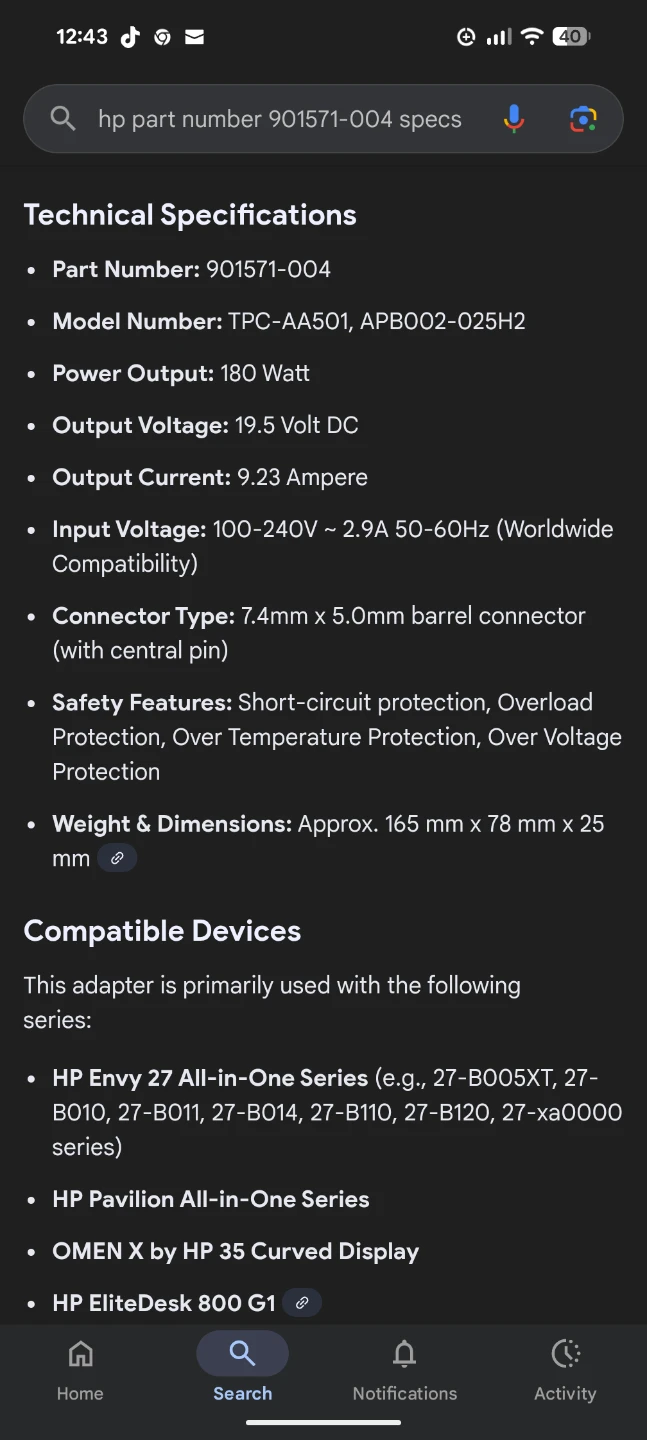Tap the Part Number 901571-004 line
Screen dimensions: 647x1440
[191, 269]
